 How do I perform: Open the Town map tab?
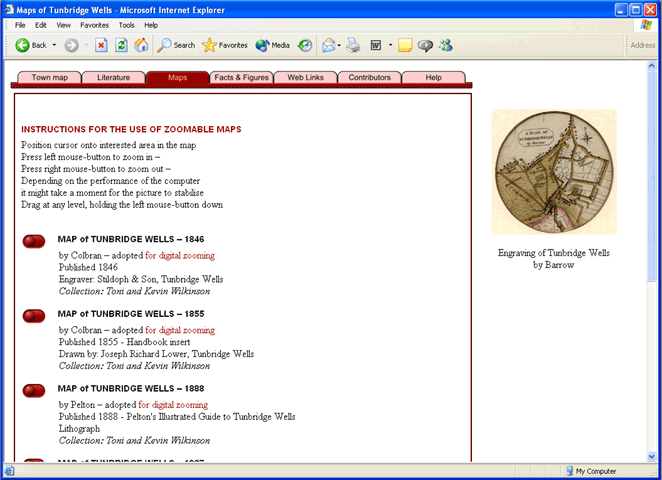pyautogui.click(x=48, y=77)
